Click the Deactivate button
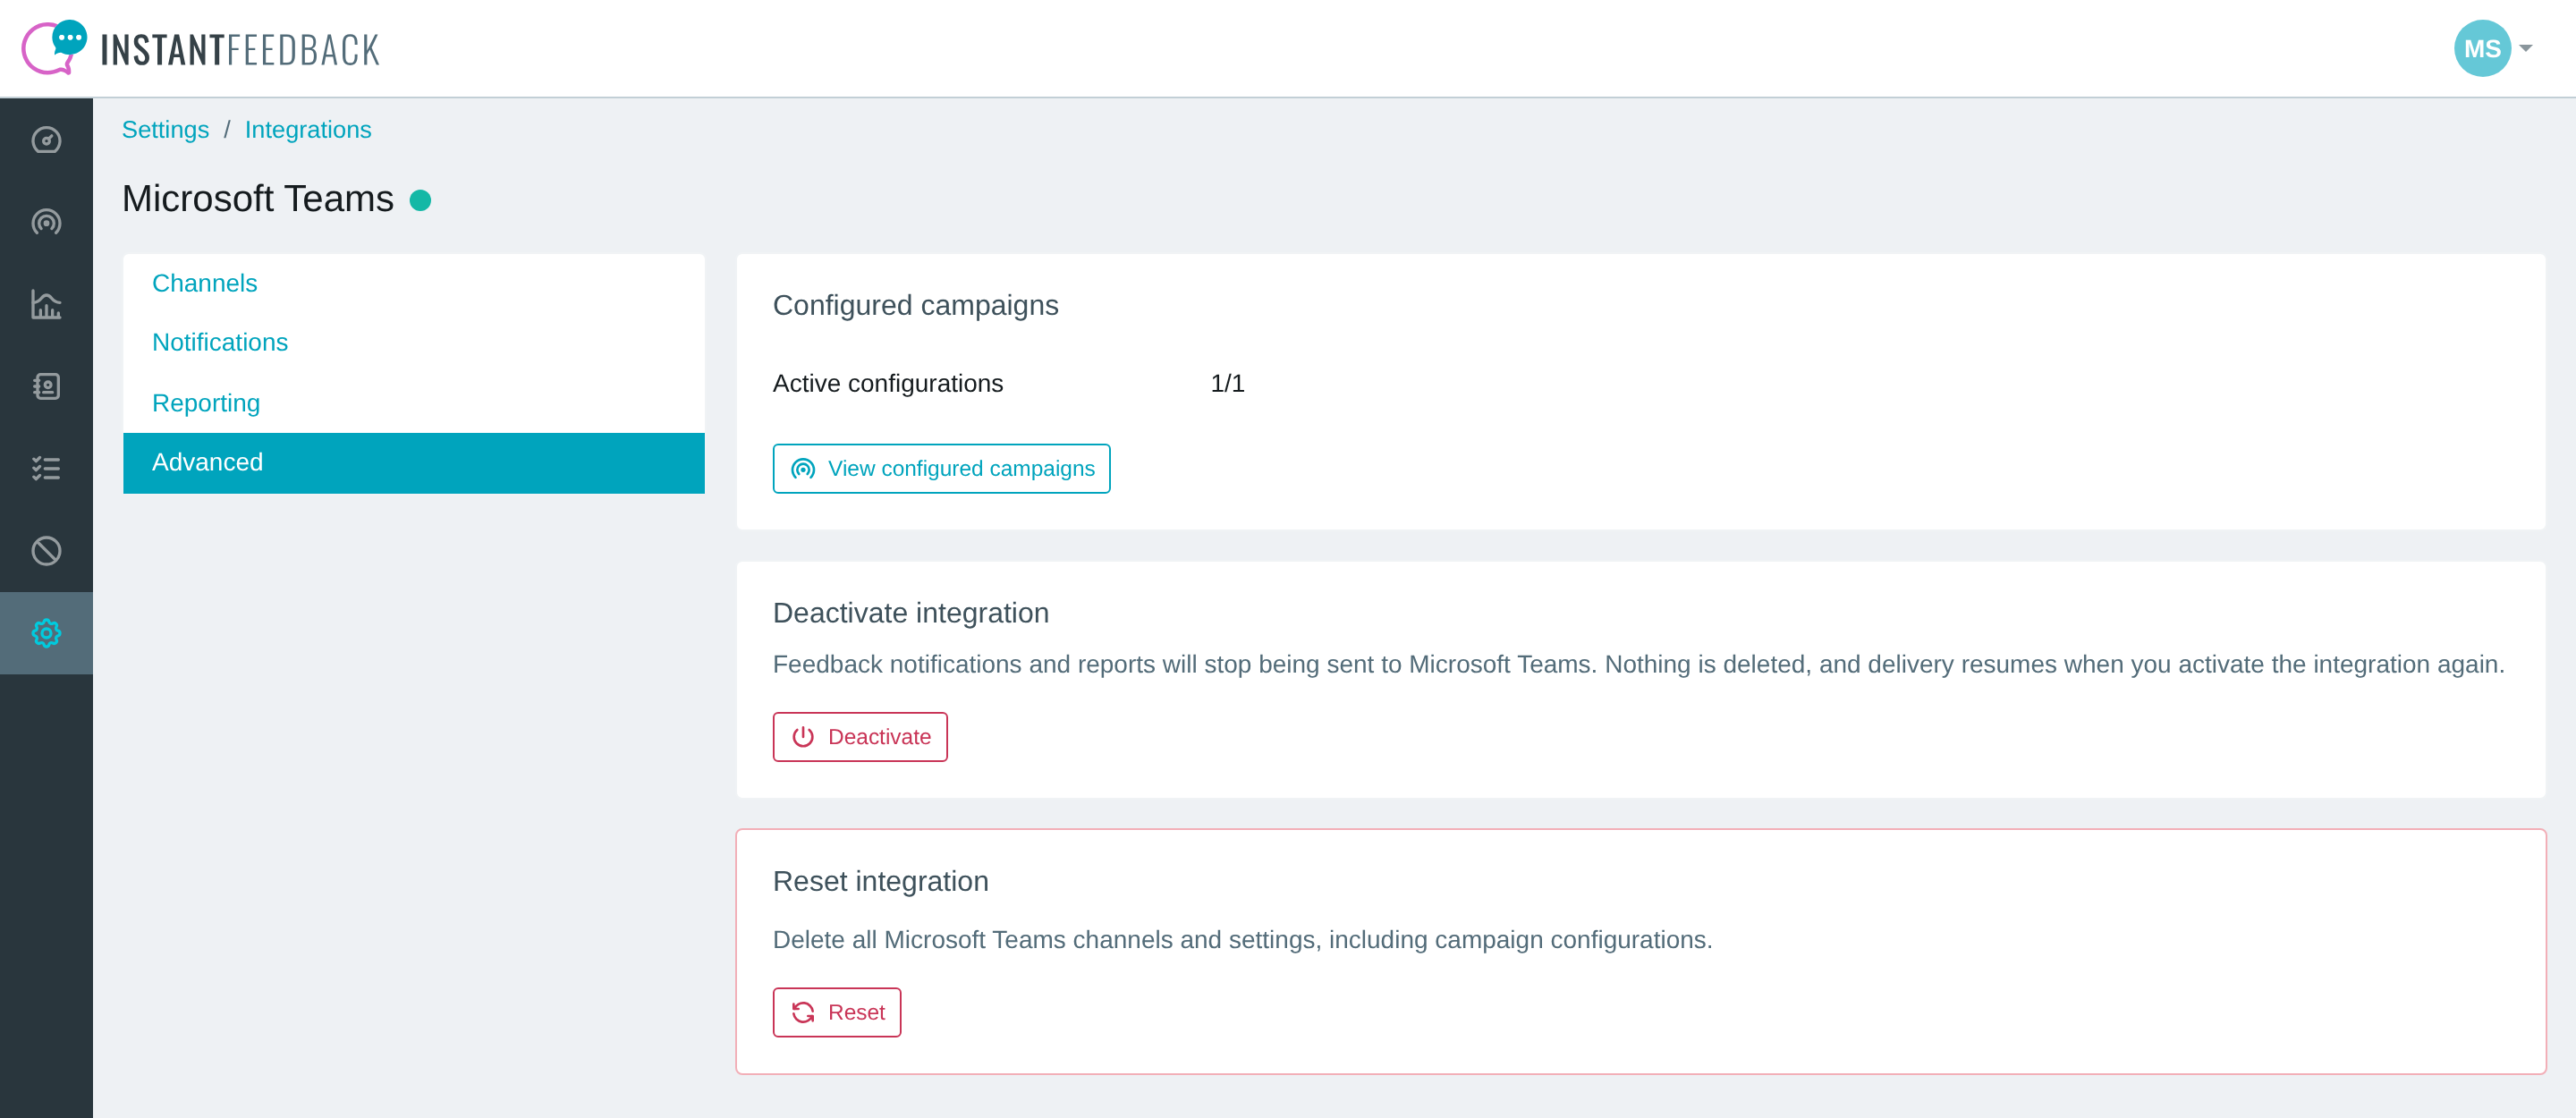 (860, 737)
